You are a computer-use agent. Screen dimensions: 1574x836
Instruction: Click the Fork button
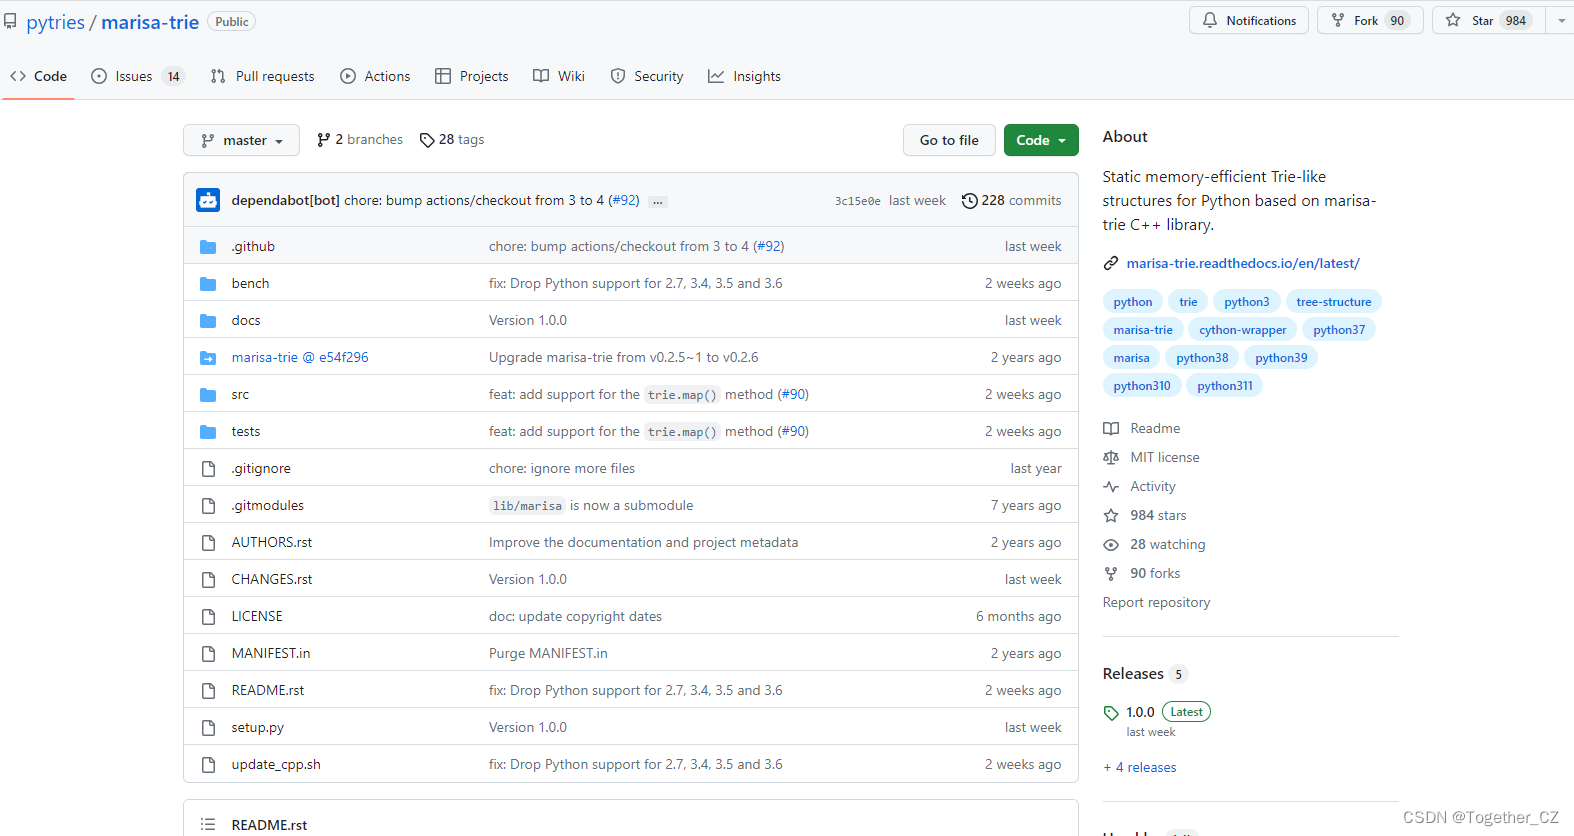[x=1370, y=20]
